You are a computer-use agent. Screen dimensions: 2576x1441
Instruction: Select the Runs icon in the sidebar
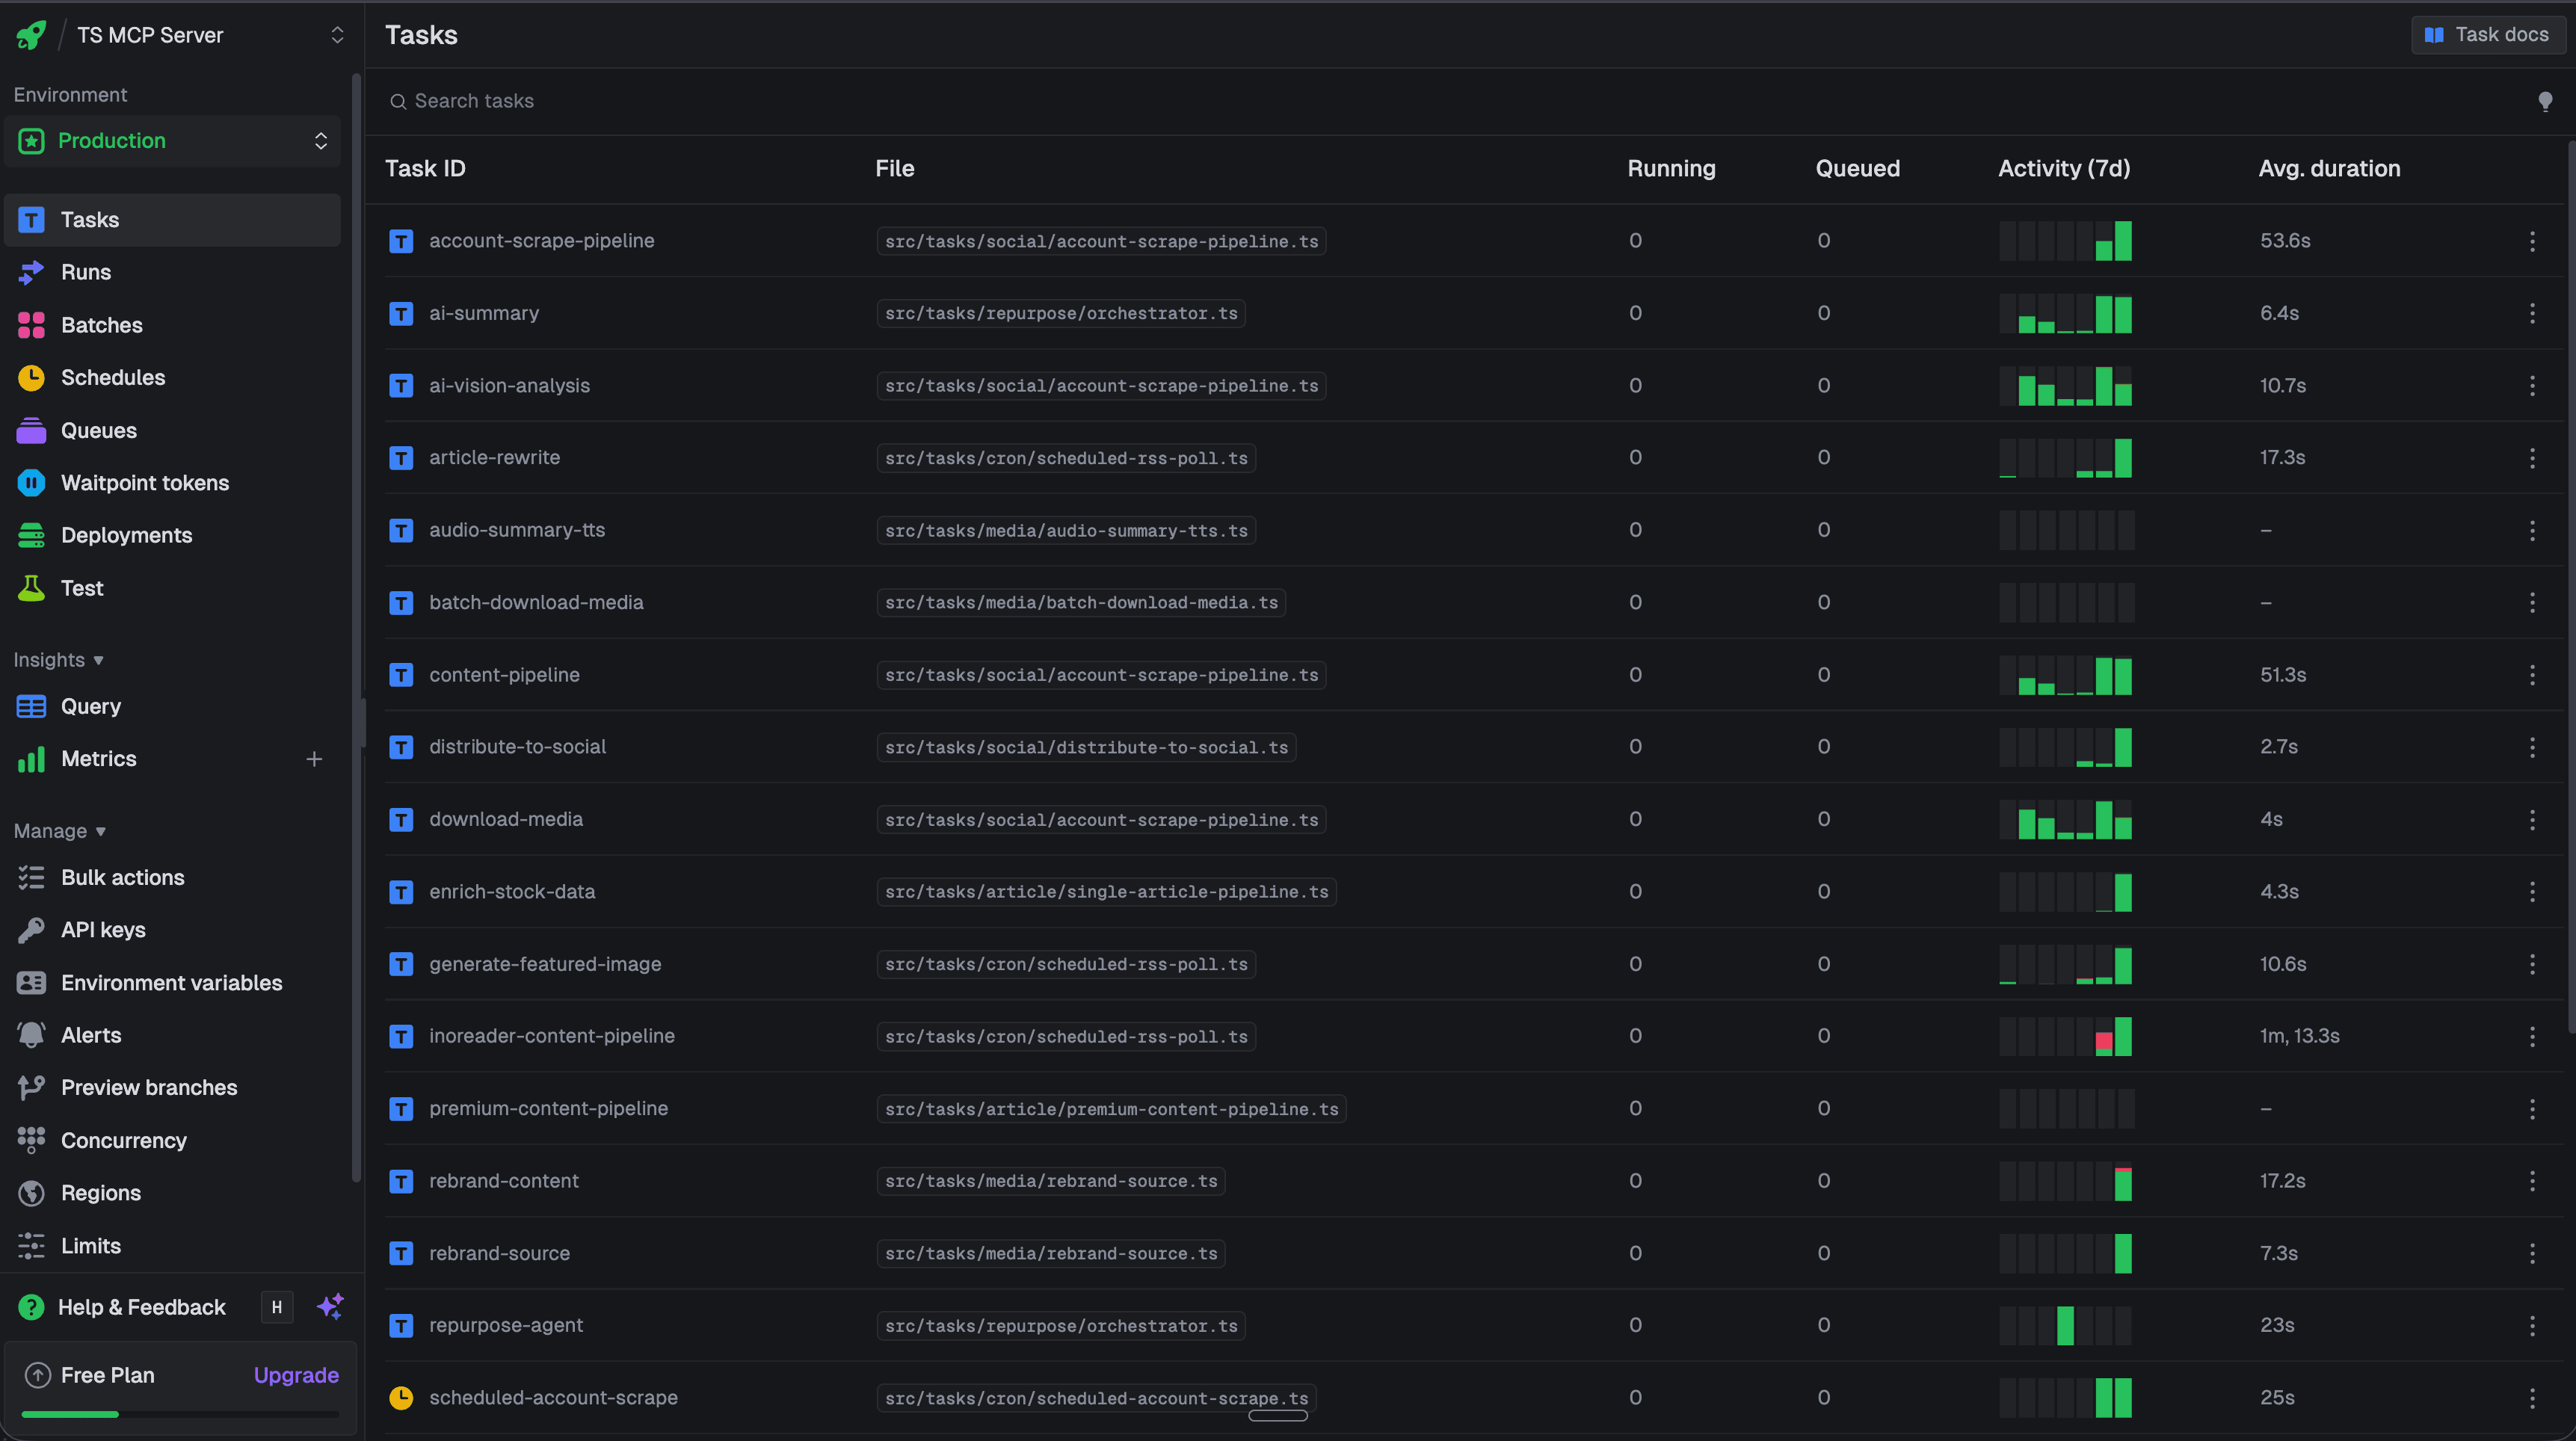(31, 271)
